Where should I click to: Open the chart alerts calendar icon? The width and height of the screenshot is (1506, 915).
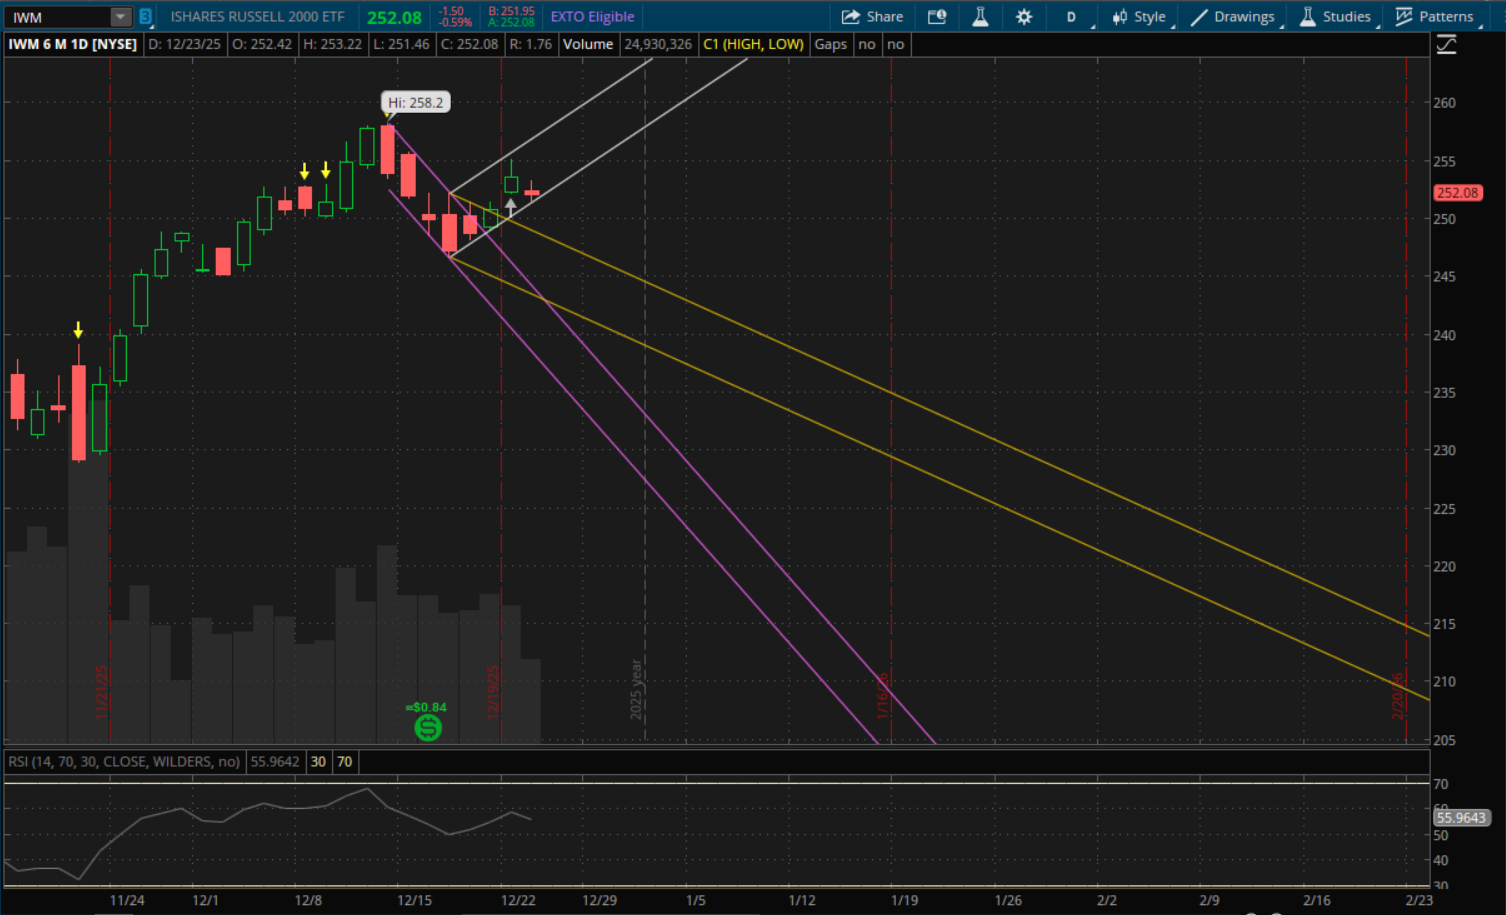937,17
